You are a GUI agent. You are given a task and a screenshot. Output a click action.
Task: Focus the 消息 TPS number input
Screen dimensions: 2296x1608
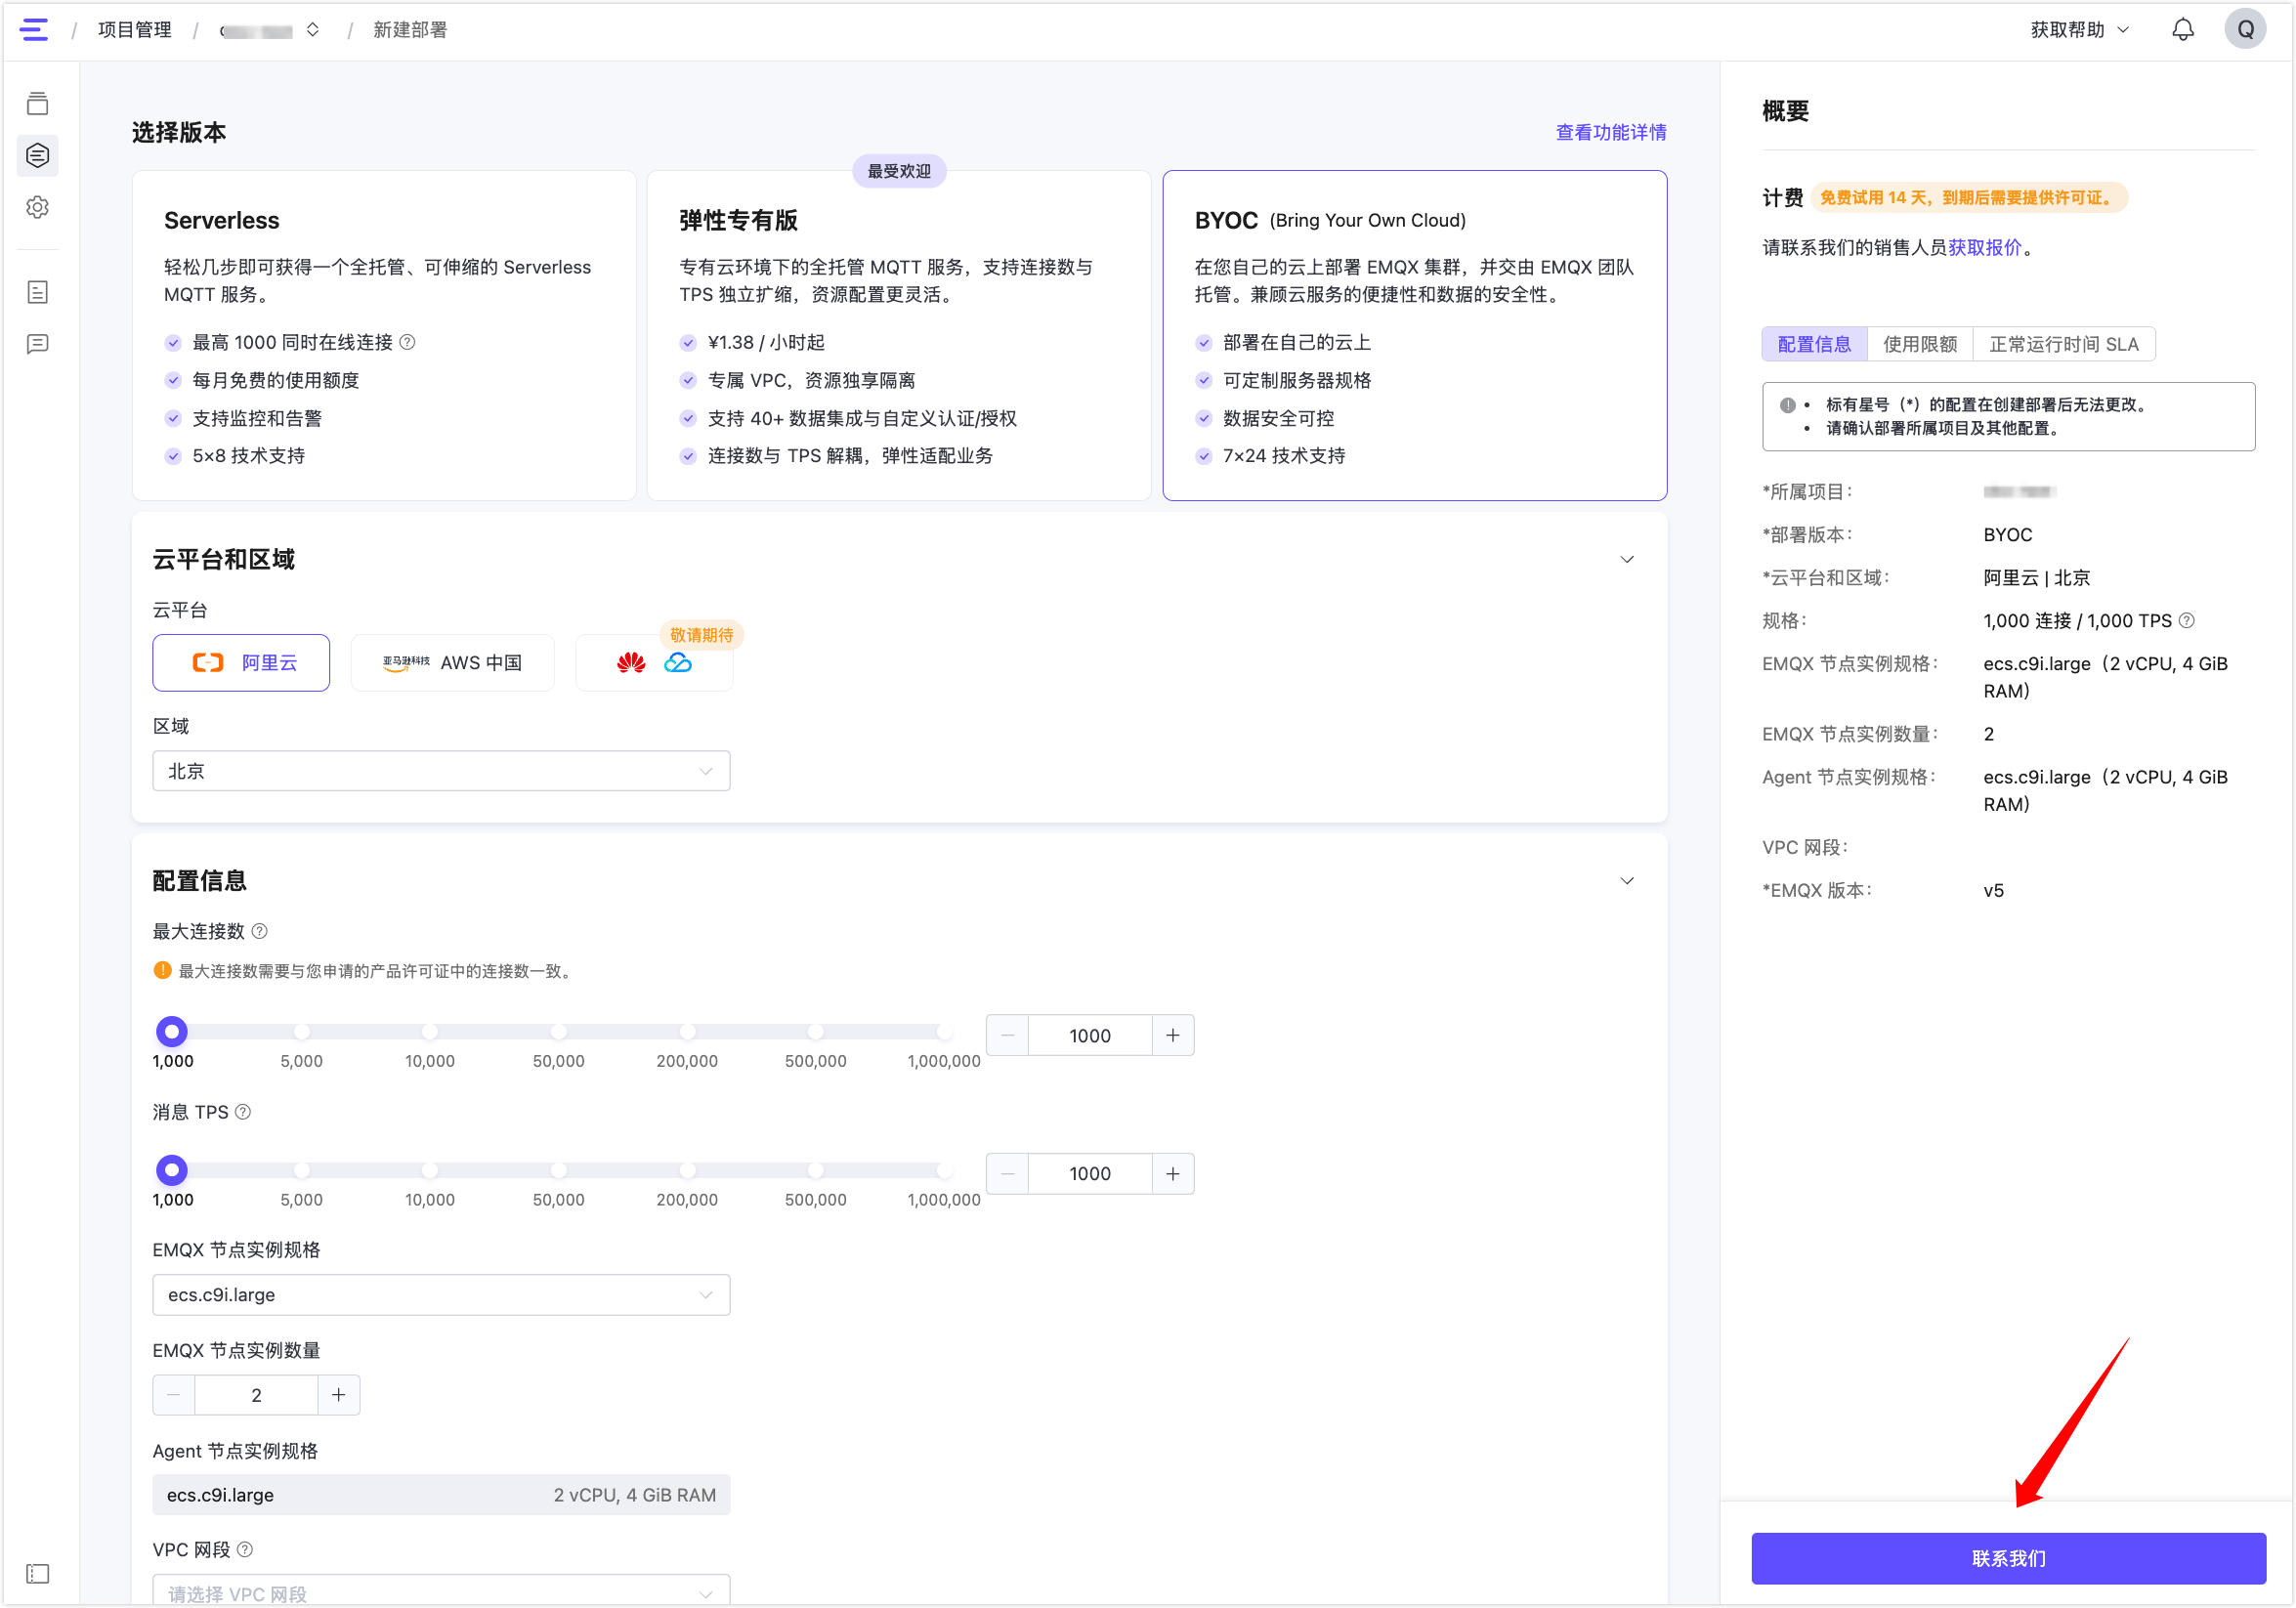pos(1090,1173)
